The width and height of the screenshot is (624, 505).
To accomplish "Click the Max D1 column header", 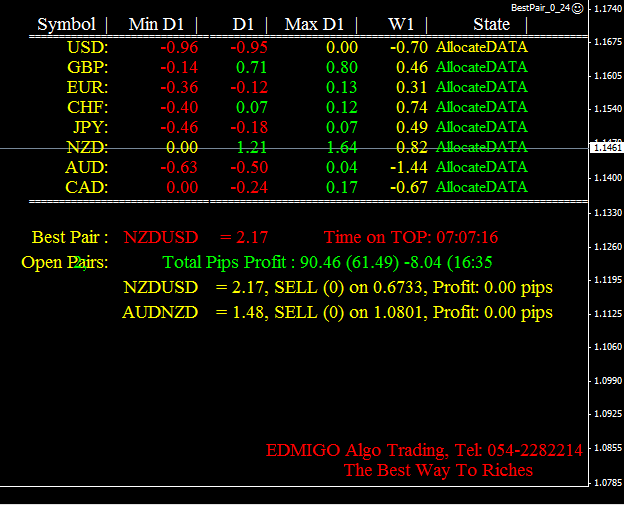I will pos(314,25).
